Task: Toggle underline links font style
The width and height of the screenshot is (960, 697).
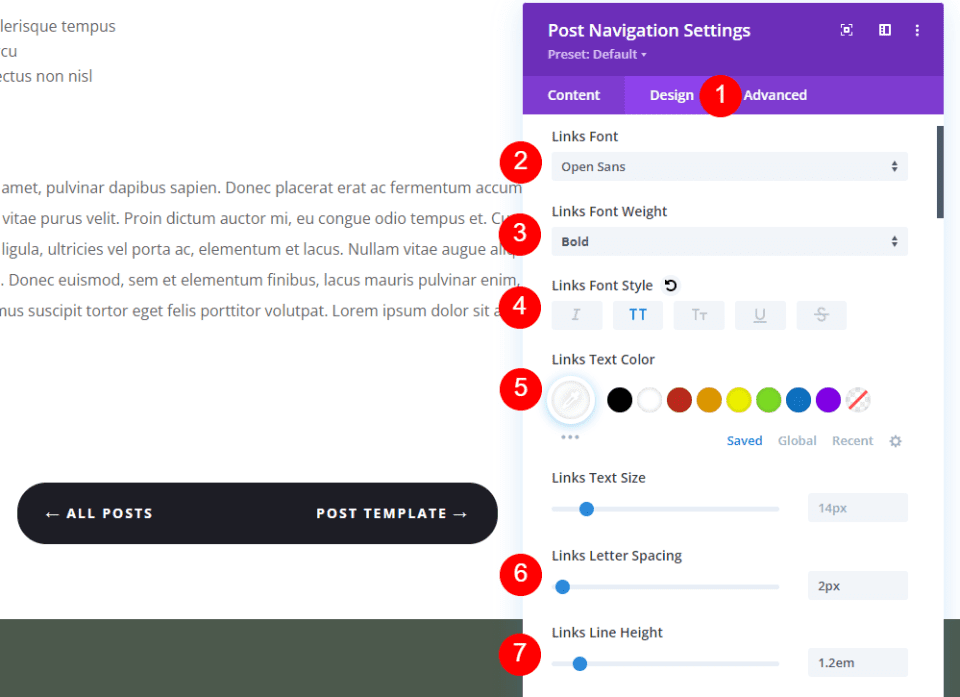Action: tap(760, 315)
